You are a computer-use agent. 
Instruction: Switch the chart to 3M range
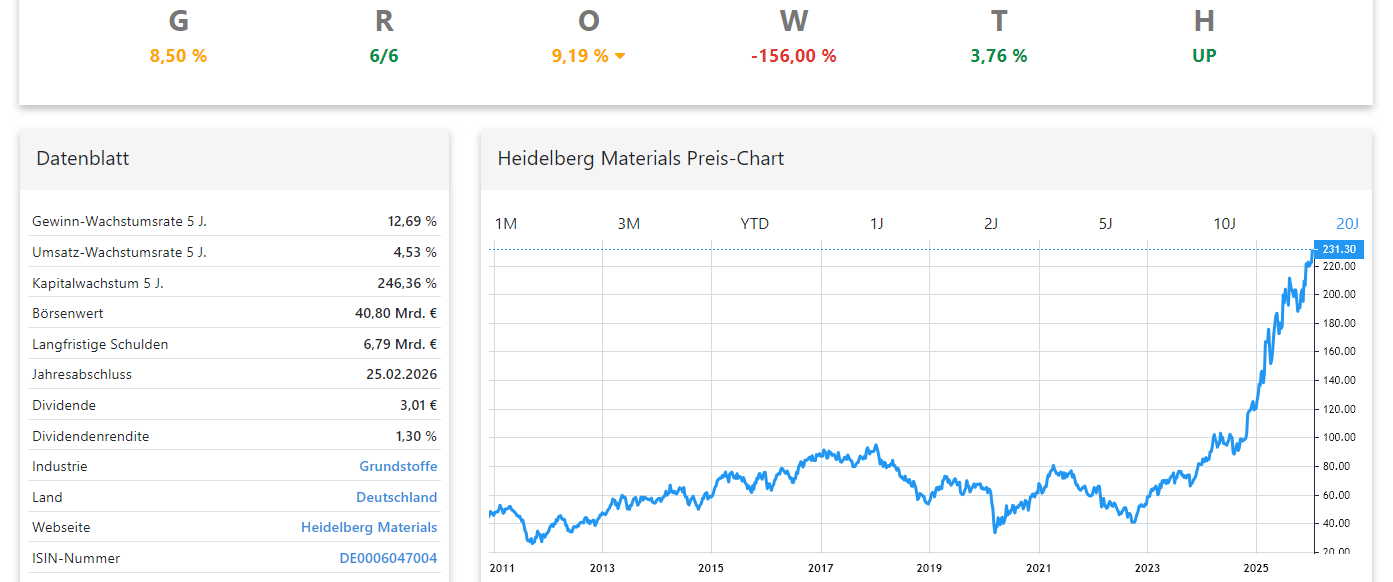pyautogui.click(x=628, y=223)
